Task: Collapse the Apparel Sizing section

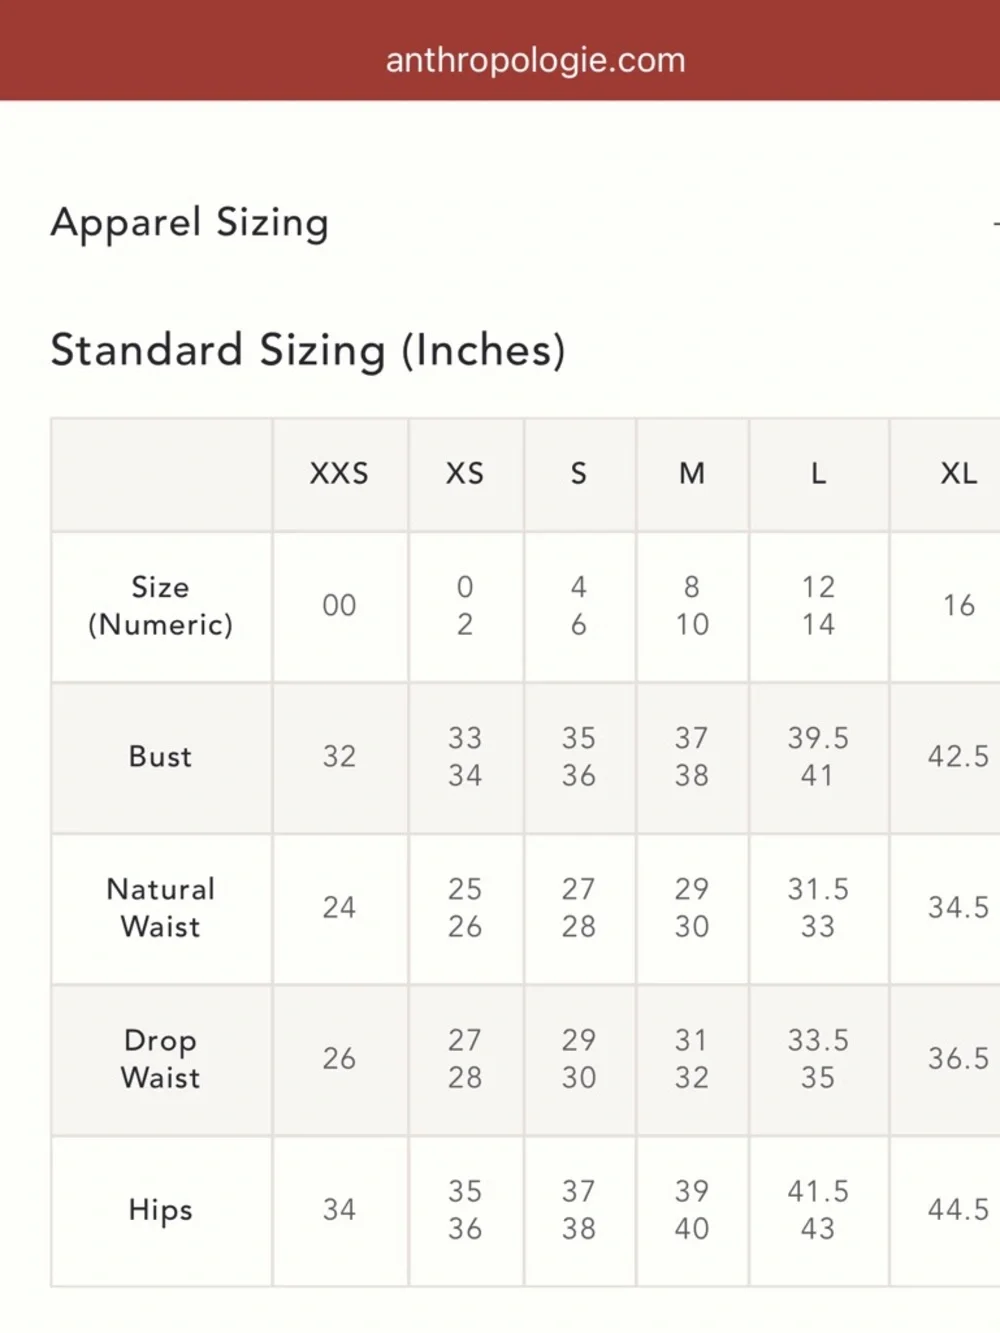Action: click(x=994, y=223)
